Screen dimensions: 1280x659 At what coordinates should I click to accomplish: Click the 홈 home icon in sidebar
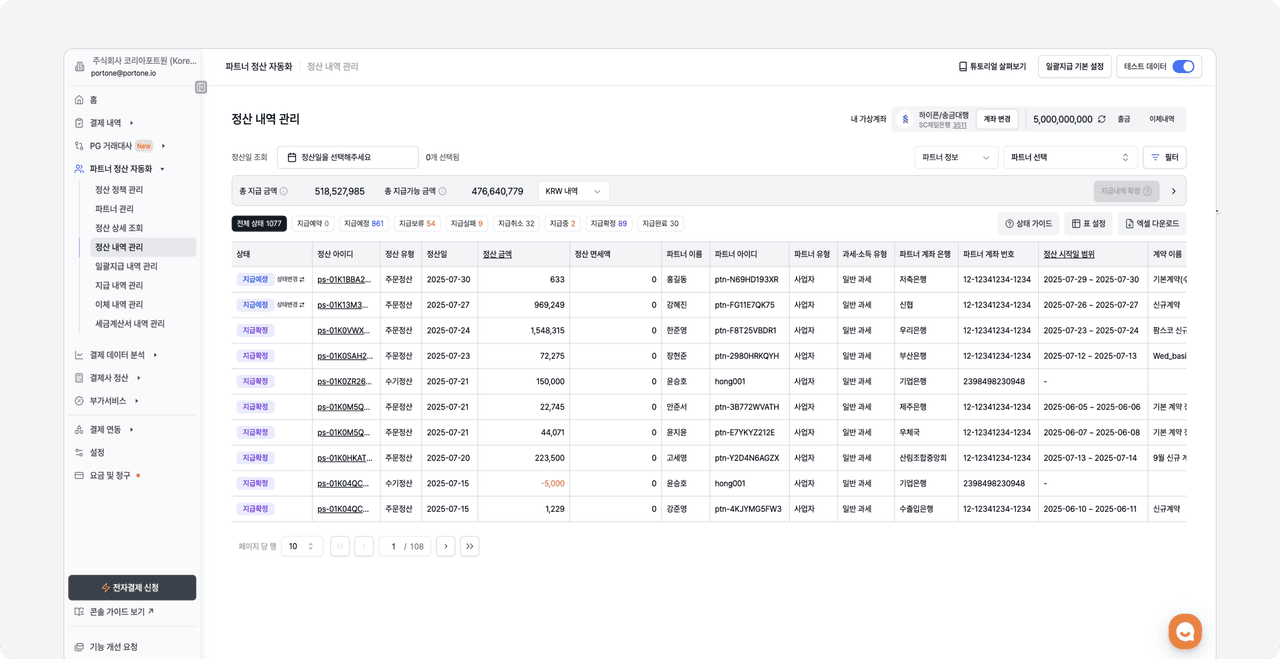(x=79, y=100)
